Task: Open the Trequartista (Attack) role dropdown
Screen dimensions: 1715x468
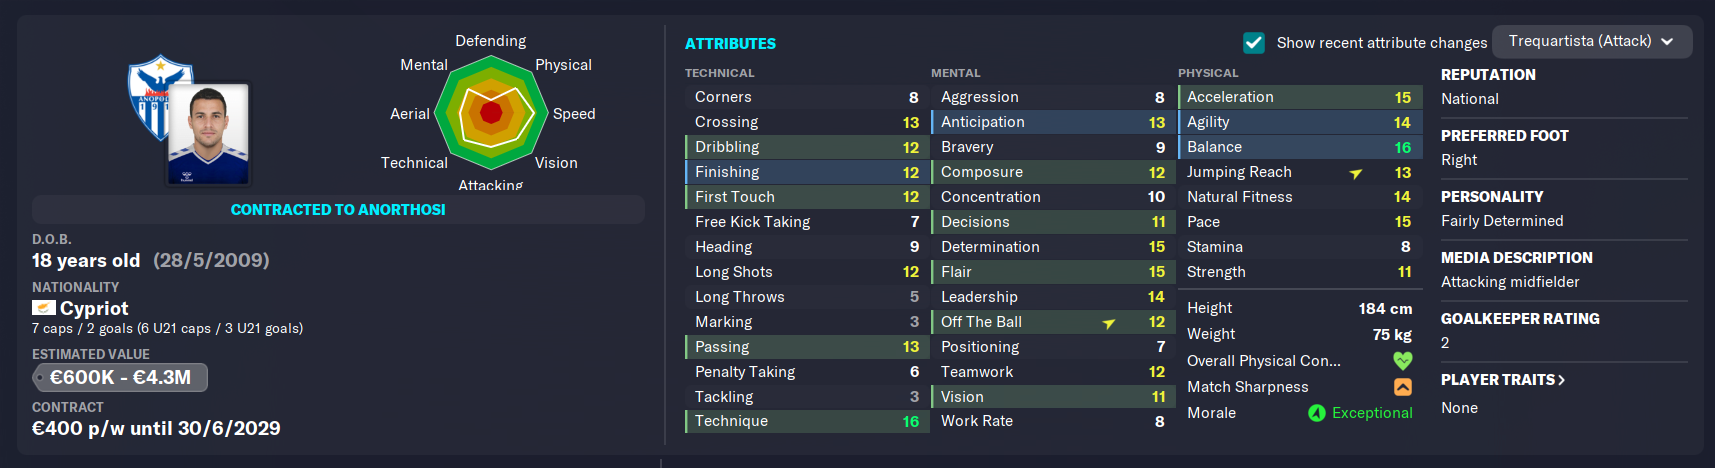Action: [1592, 42]
